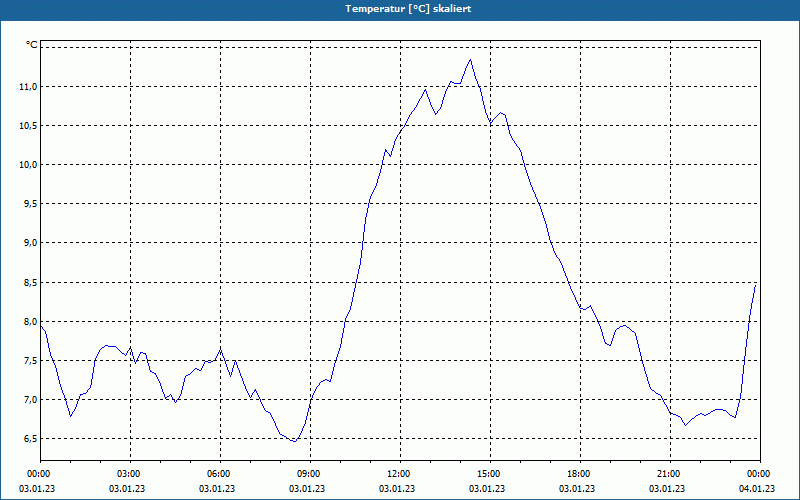Click the 15:00 time label
Image resolution: width=800 pixels, height=500 pixels.
click(x=490, y=474)
